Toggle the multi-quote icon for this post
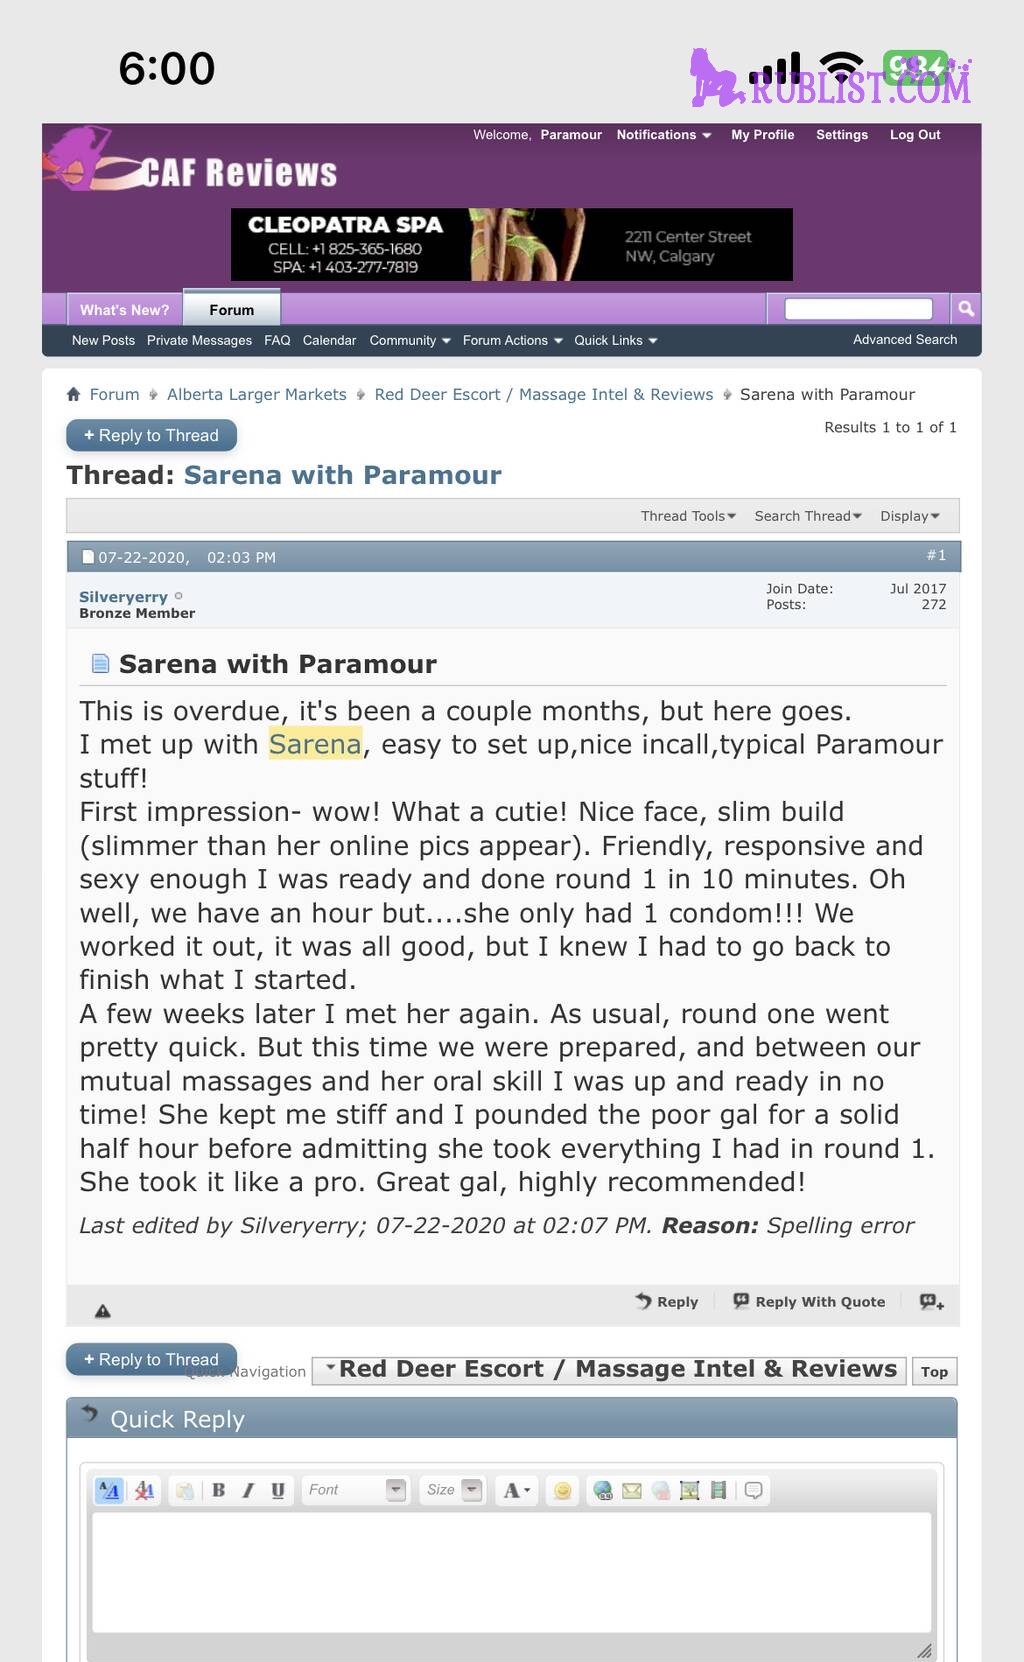1024x1662 pixels. (931, 1301)
